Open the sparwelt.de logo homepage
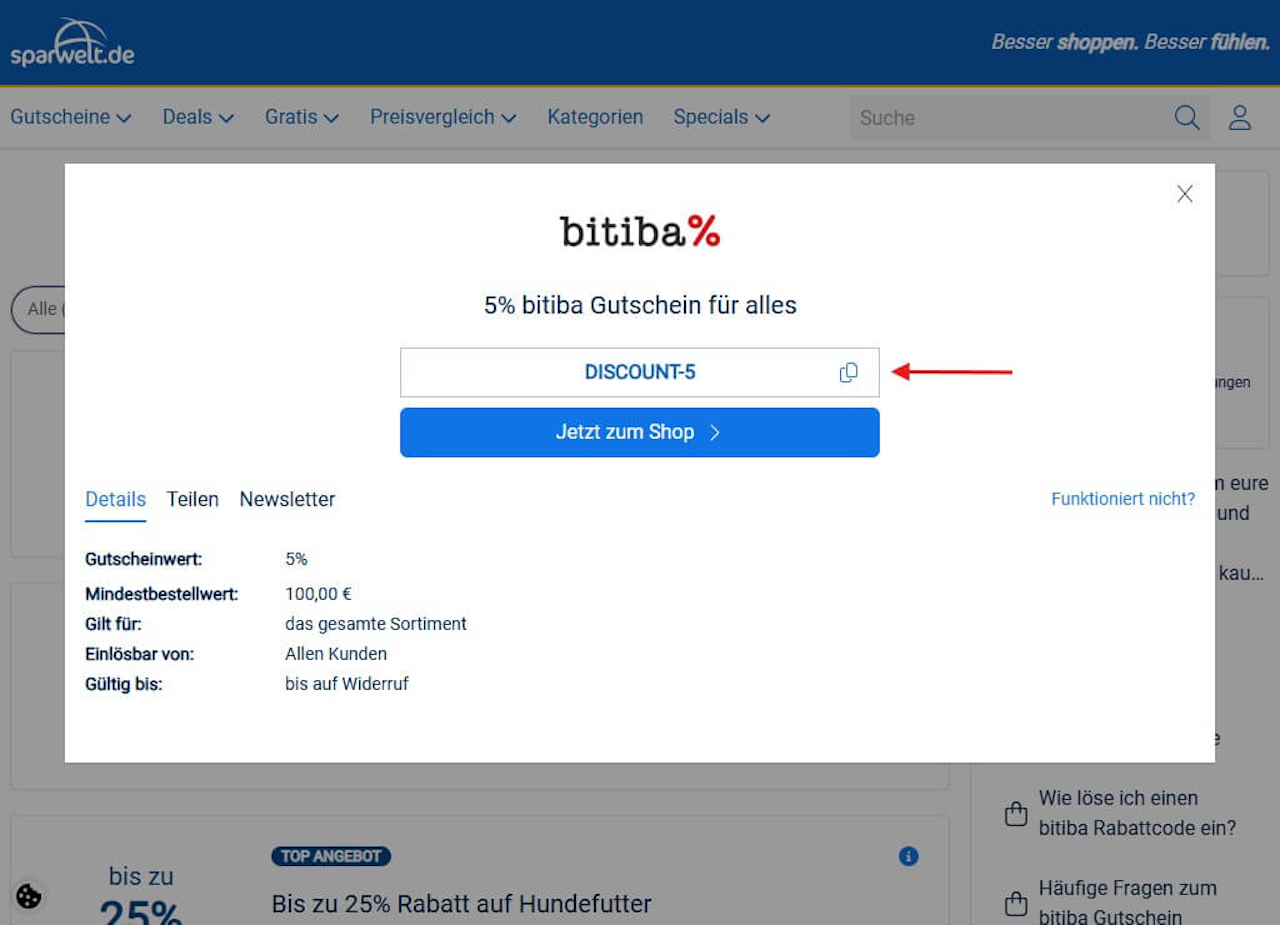1280x925 pixels. point(72,42)
